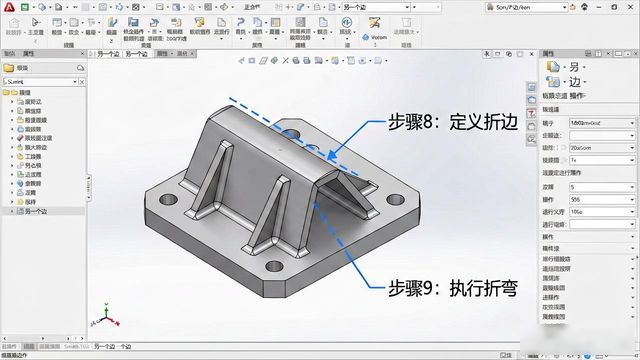
Task: Click the yellow sketch icon above Voiom
Action: (x=374, y=22)
